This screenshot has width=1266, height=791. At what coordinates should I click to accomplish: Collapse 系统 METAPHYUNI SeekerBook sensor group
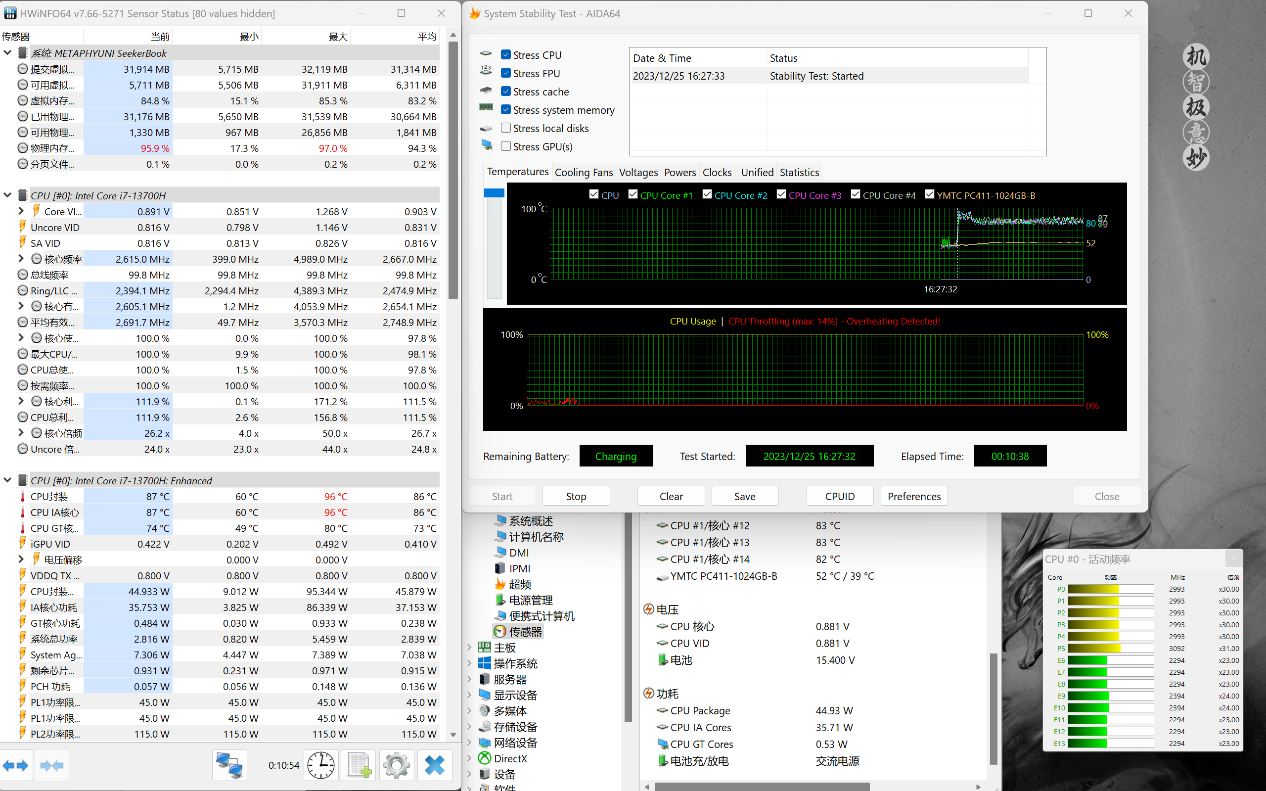[8, 53]
